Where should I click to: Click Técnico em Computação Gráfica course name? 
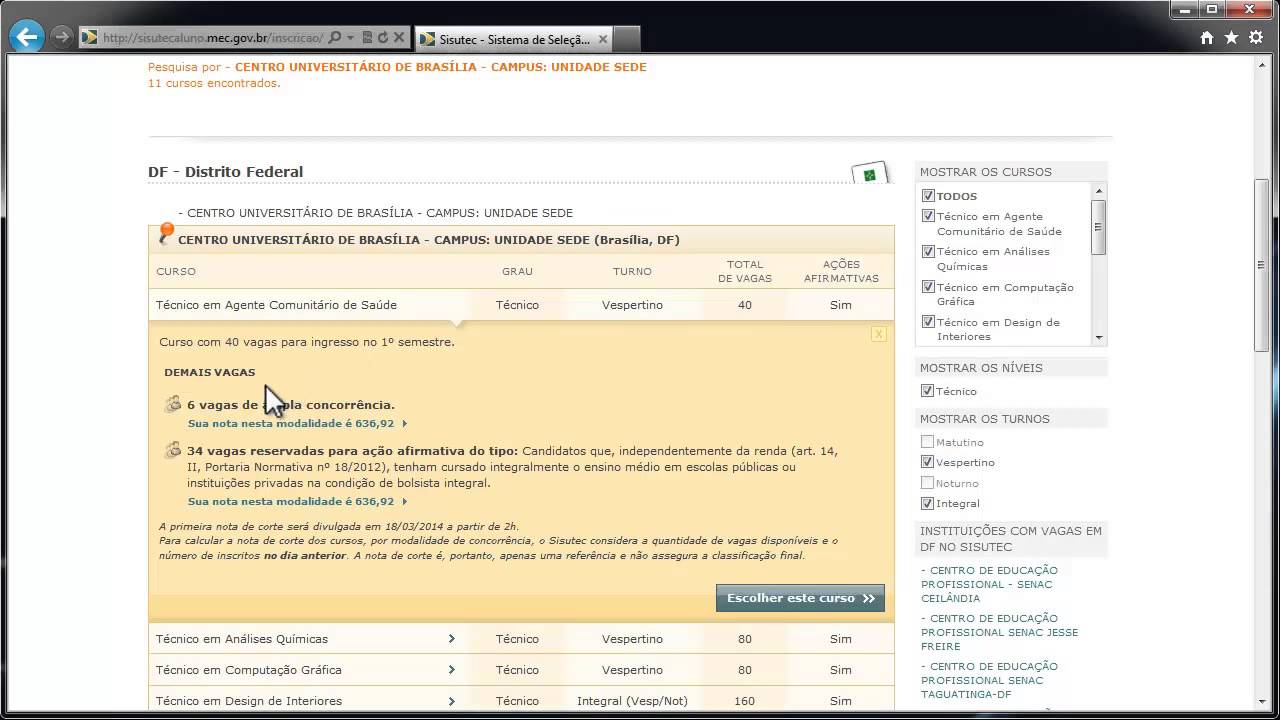pyautogui.click(x=249, y=670)
